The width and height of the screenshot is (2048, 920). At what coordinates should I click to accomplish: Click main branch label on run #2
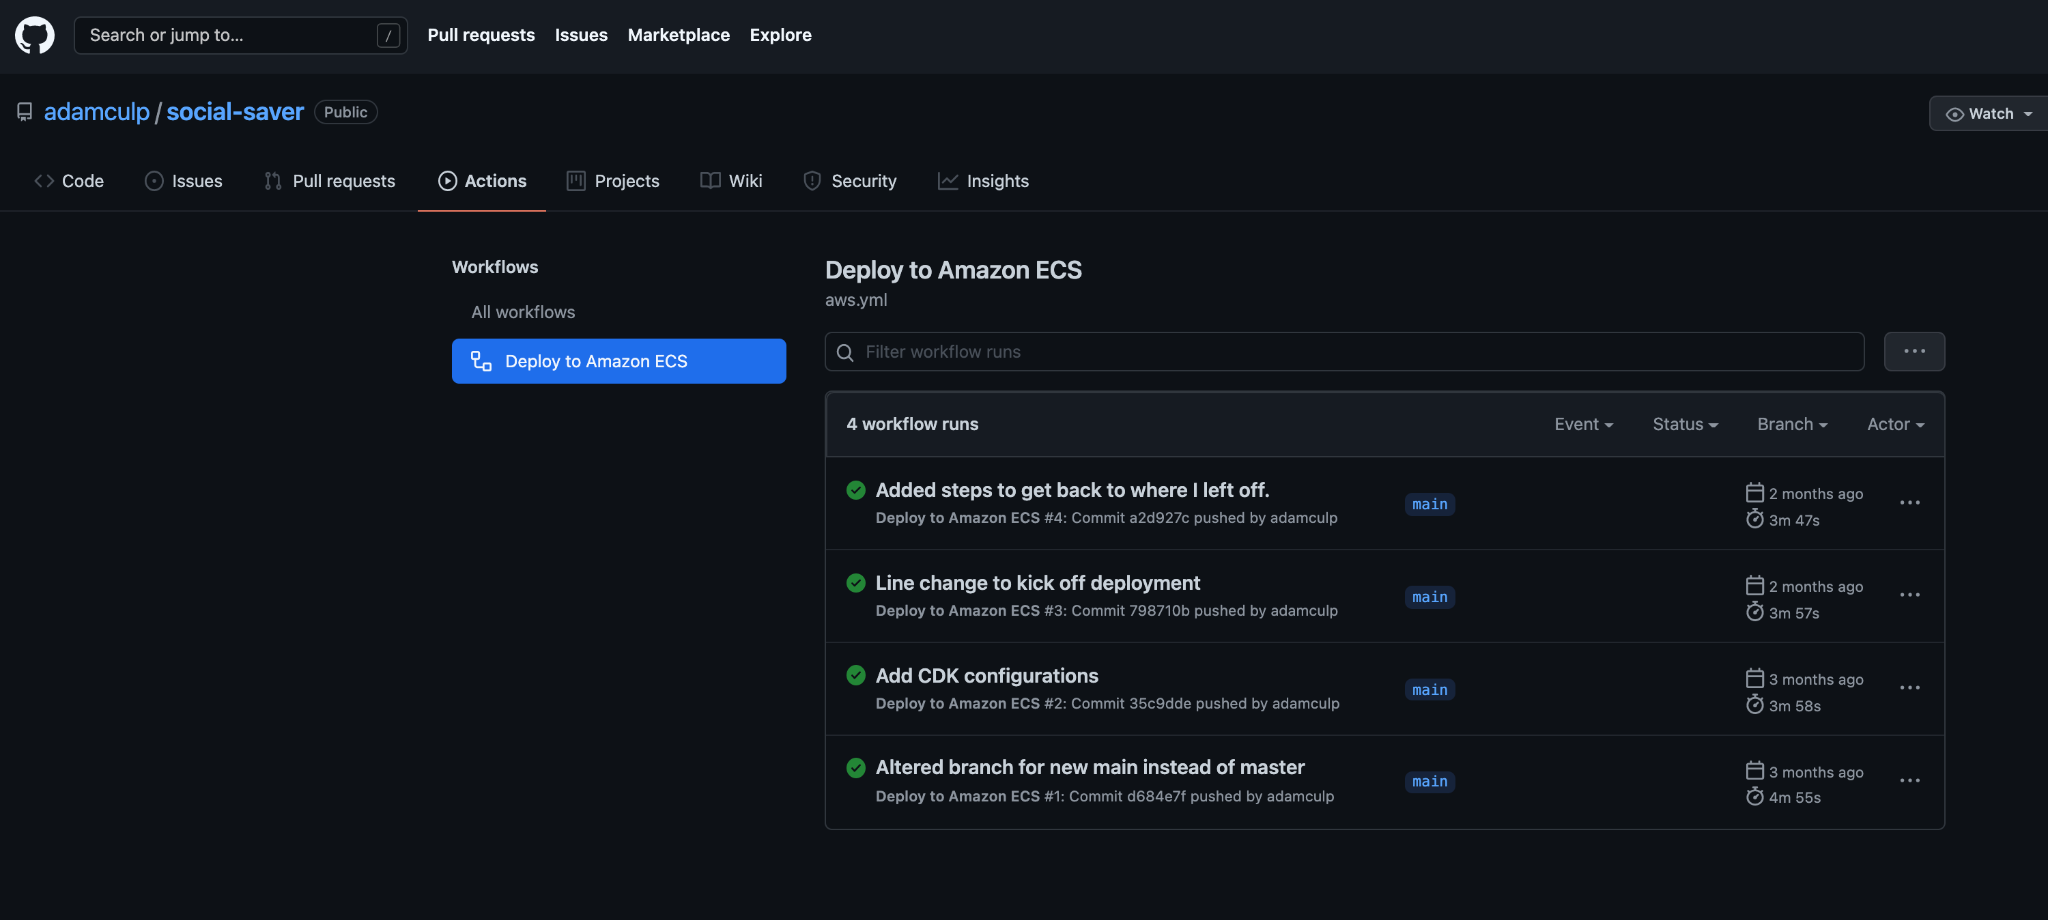(1430, 690)
